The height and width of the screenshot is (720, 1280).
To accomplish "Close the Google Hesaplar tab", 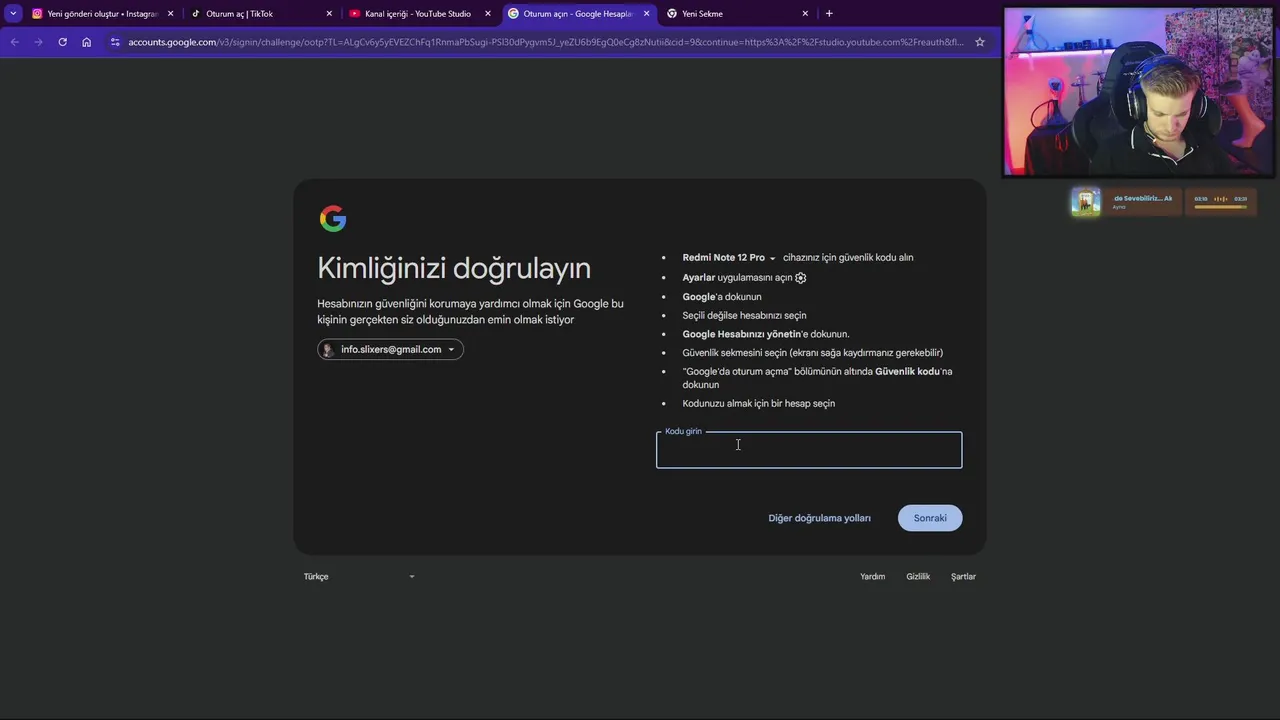I will (646, 14).
